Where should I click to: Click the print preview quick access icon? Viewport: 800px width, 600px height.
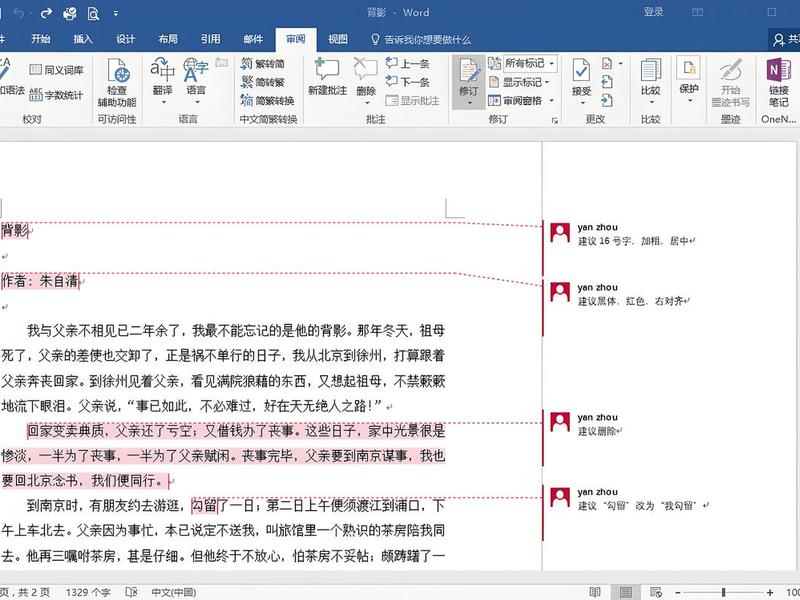coord(93,13)
